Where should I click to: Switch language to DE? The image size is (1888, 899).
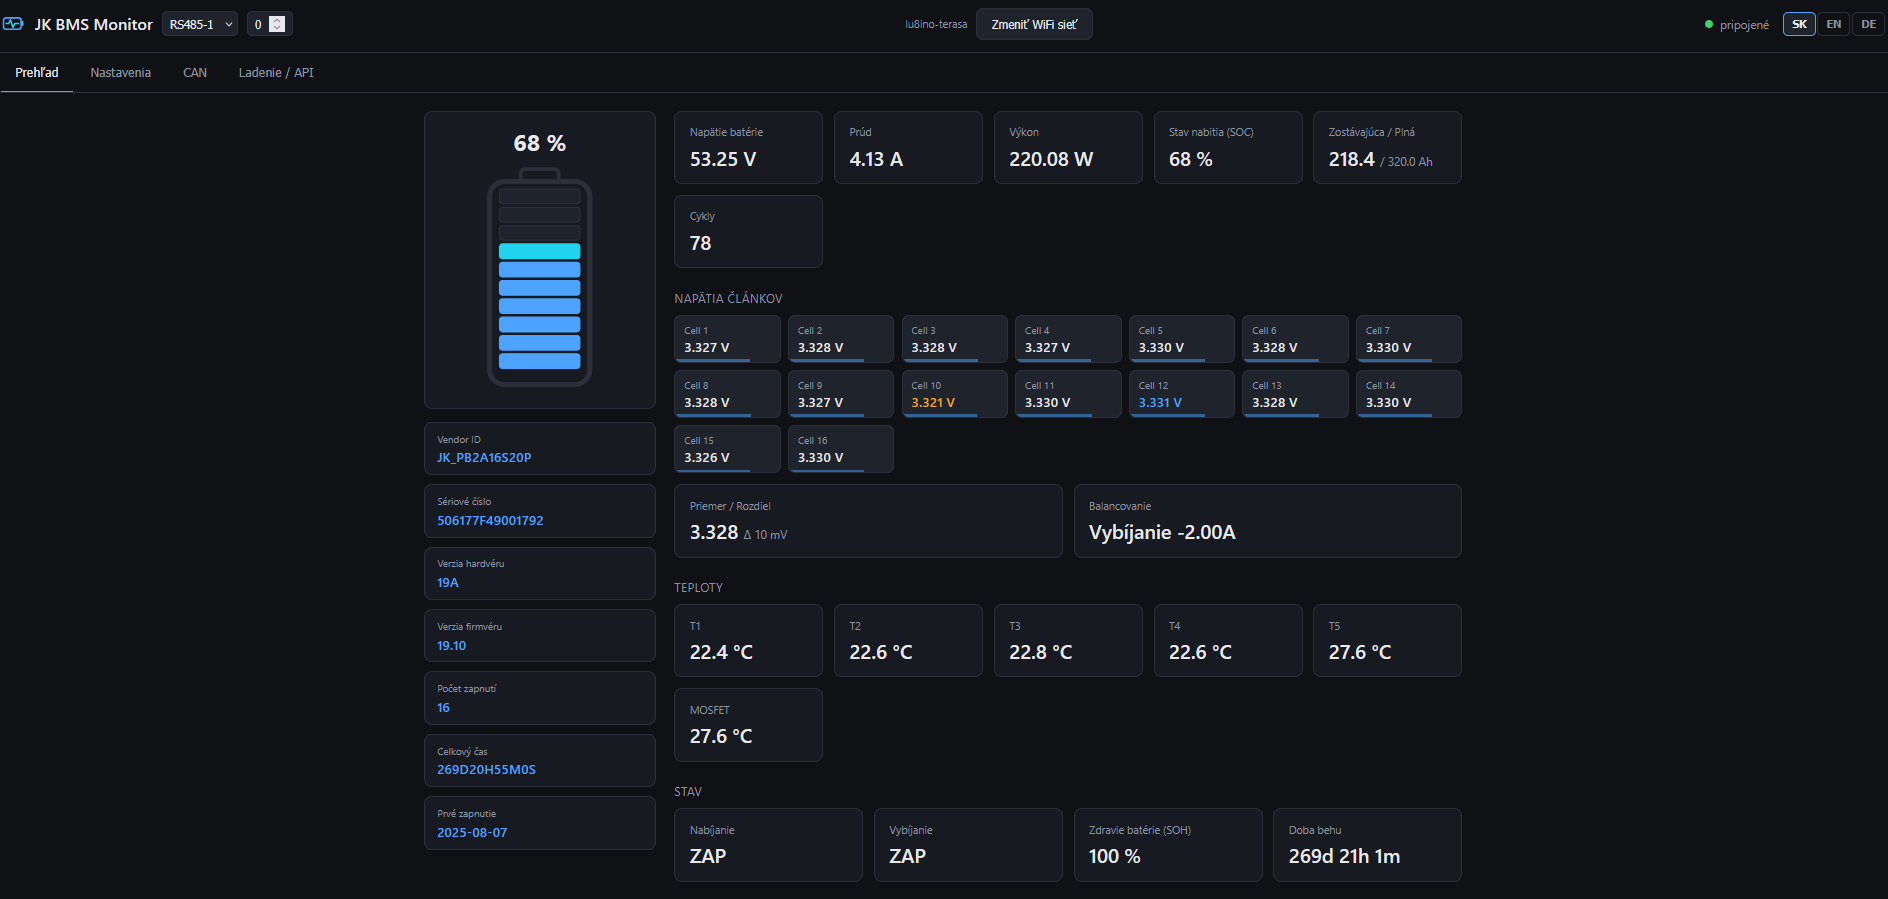[x=1869, y=24]
